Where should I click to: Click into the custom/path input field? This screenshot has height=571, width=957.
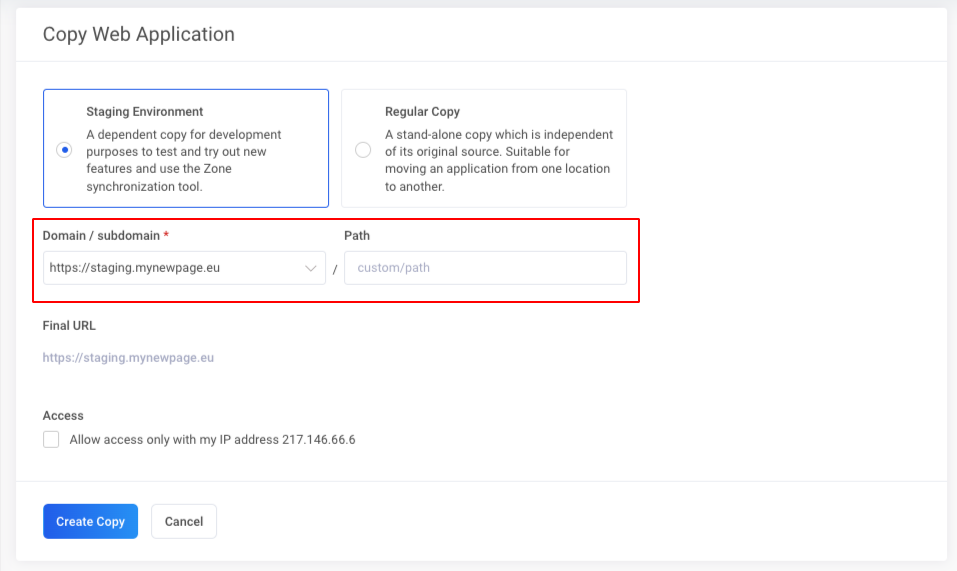click(x=485, y=268)
